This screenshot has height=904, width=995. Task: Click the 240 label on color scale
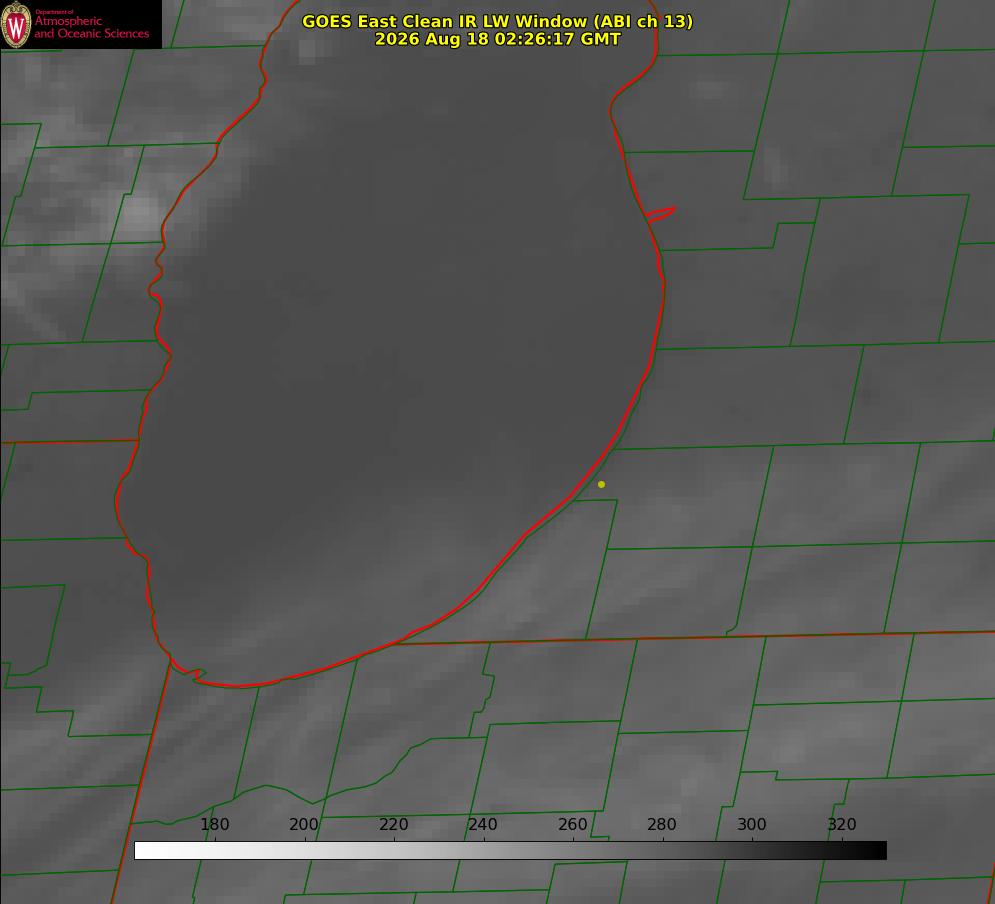(x=483, y=824)
